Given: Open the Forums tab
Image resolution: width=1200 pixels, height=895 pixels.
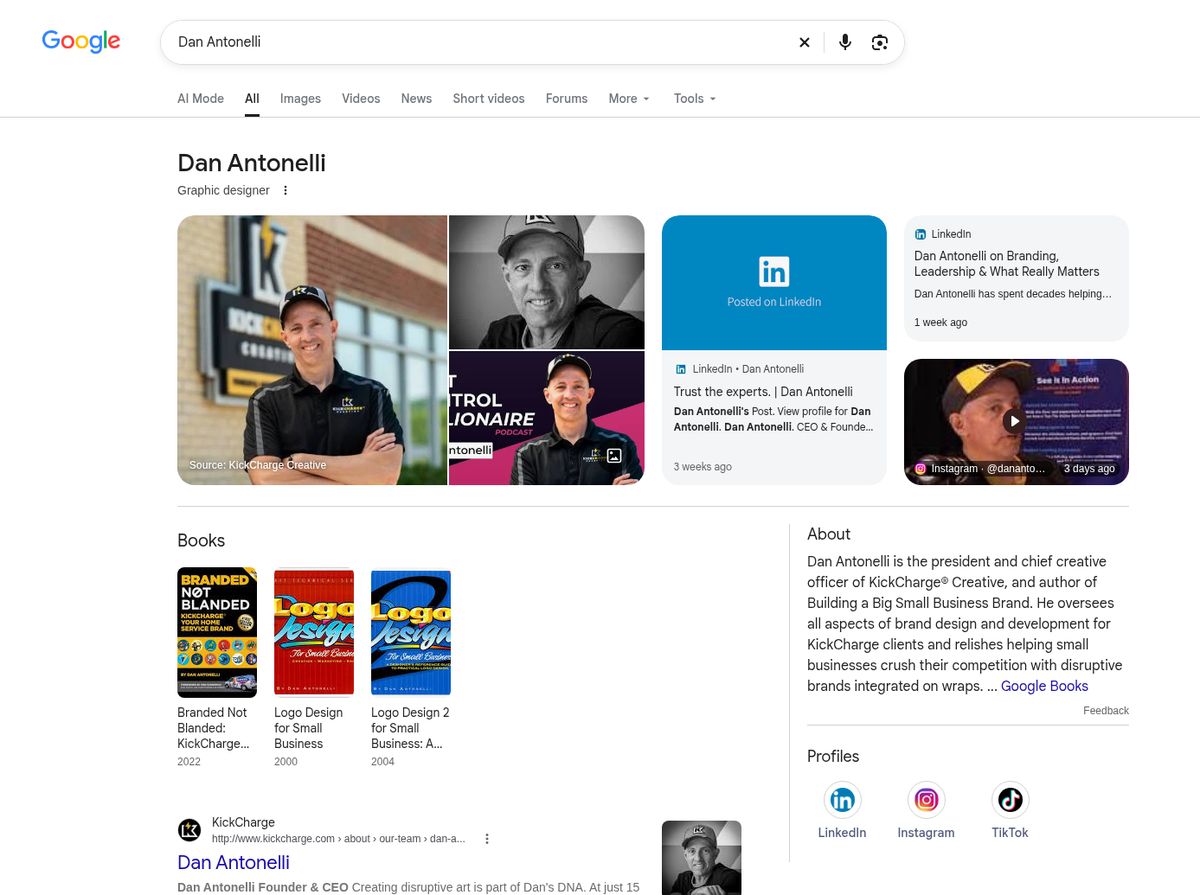Looking at the screenshot, I should (566, 98).
